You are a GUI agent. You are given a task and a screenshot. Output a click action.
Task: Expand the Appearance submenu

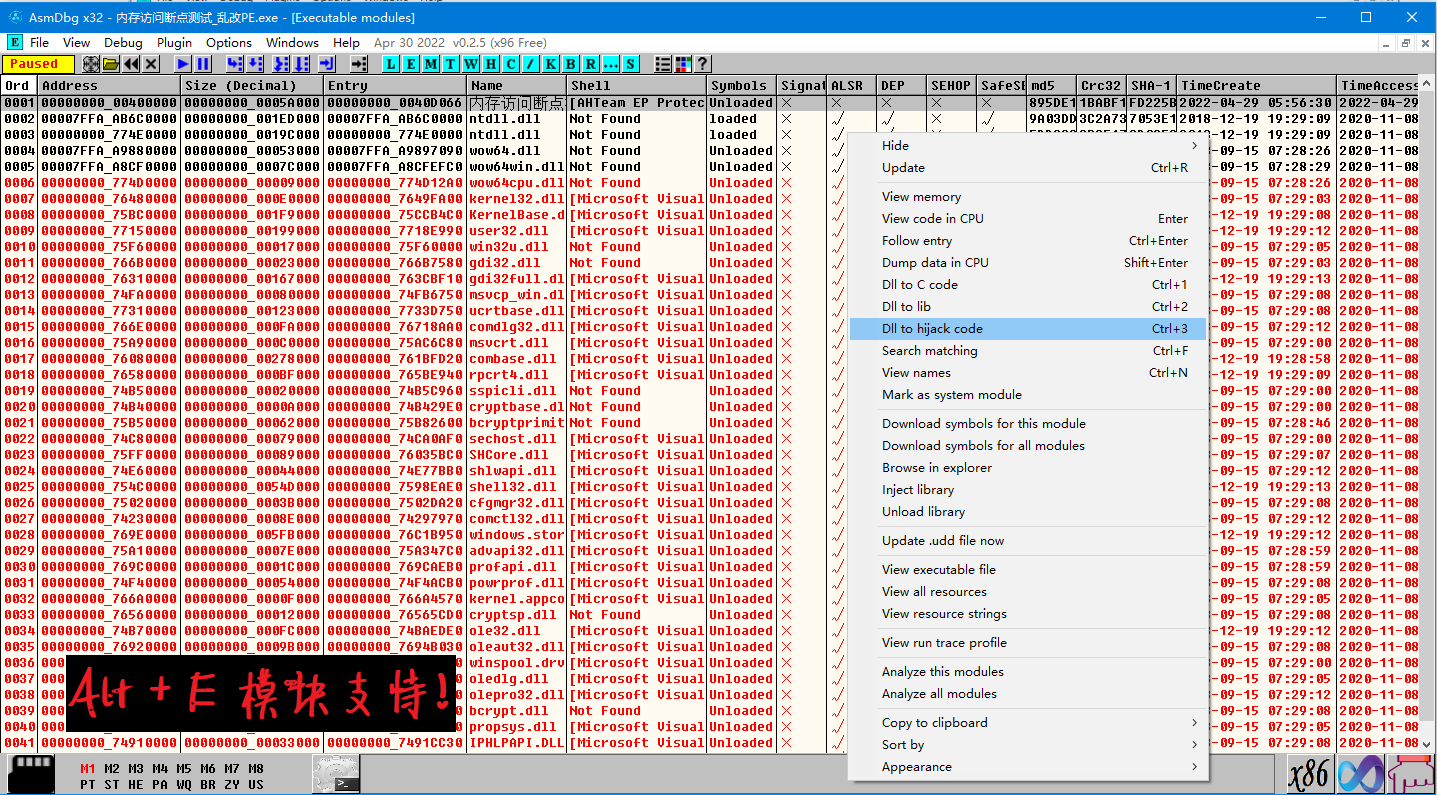point(1028,767)
